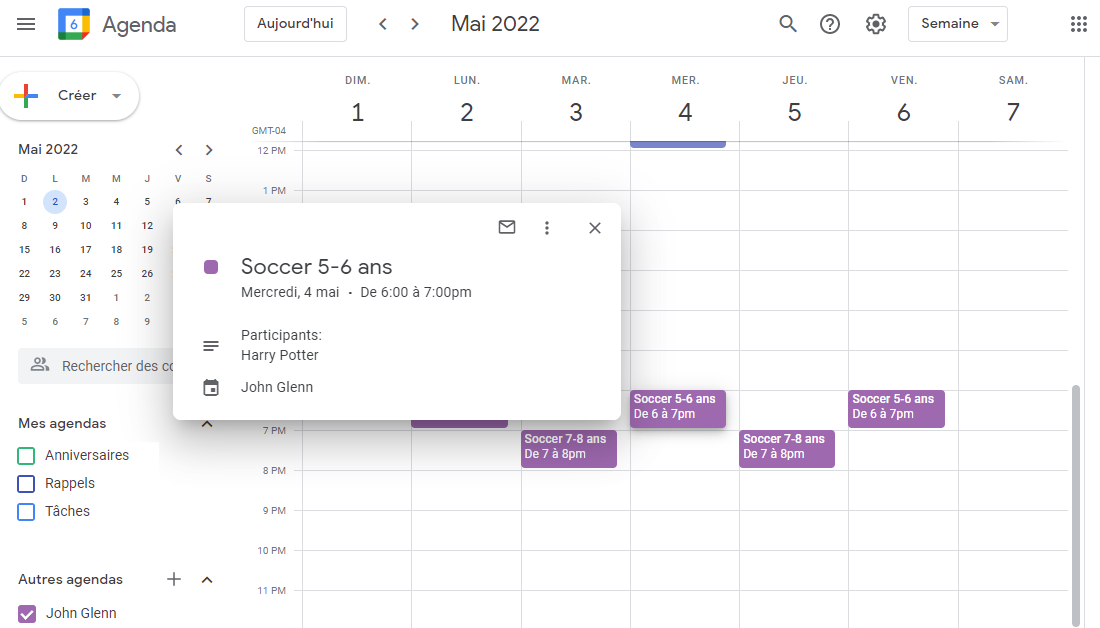Select Tuesday 3 column header
This screenshot has width=1100, height=628.
tap(576, 100)
